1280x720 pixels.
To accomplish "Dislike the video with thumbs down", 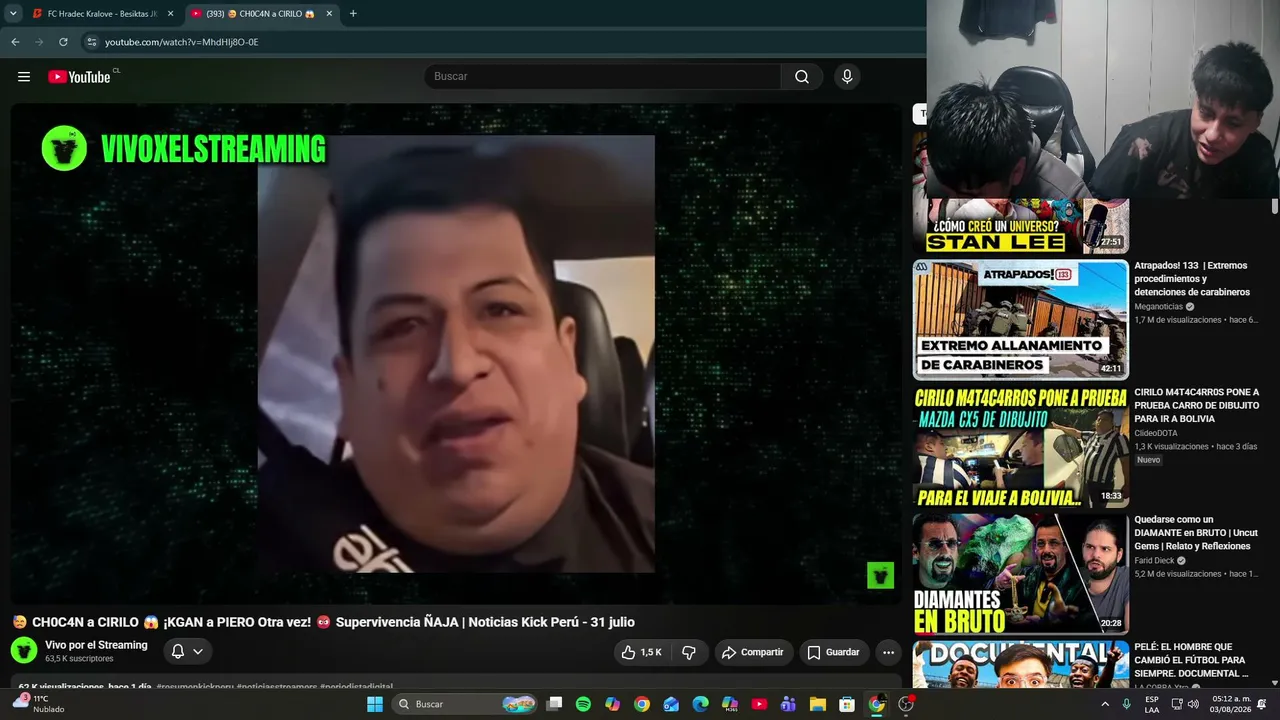I will 689,652.
